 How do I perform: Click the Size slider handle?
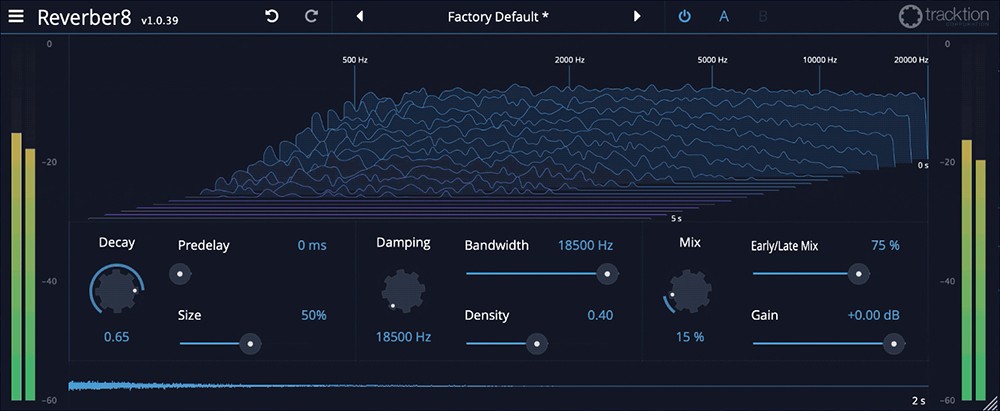coord(250,343)
